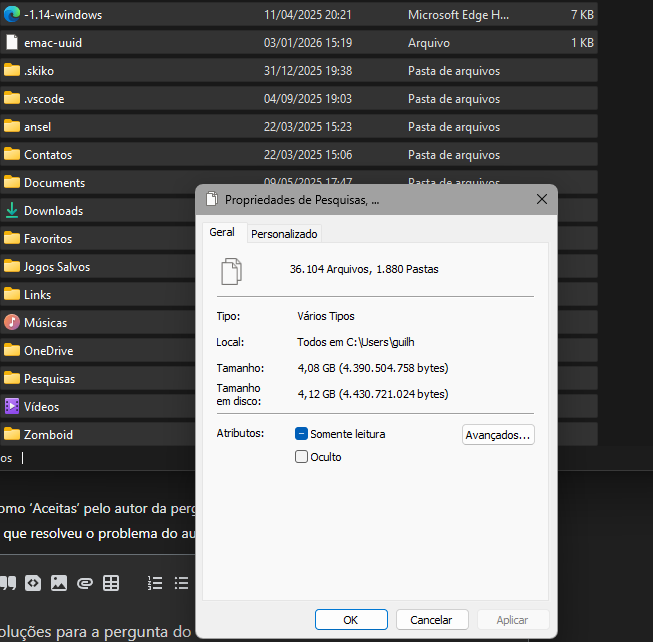Select the .vscode folder name
Viewport: 653px width, 642px height.
pyautogui.click(x=44, y=99)
